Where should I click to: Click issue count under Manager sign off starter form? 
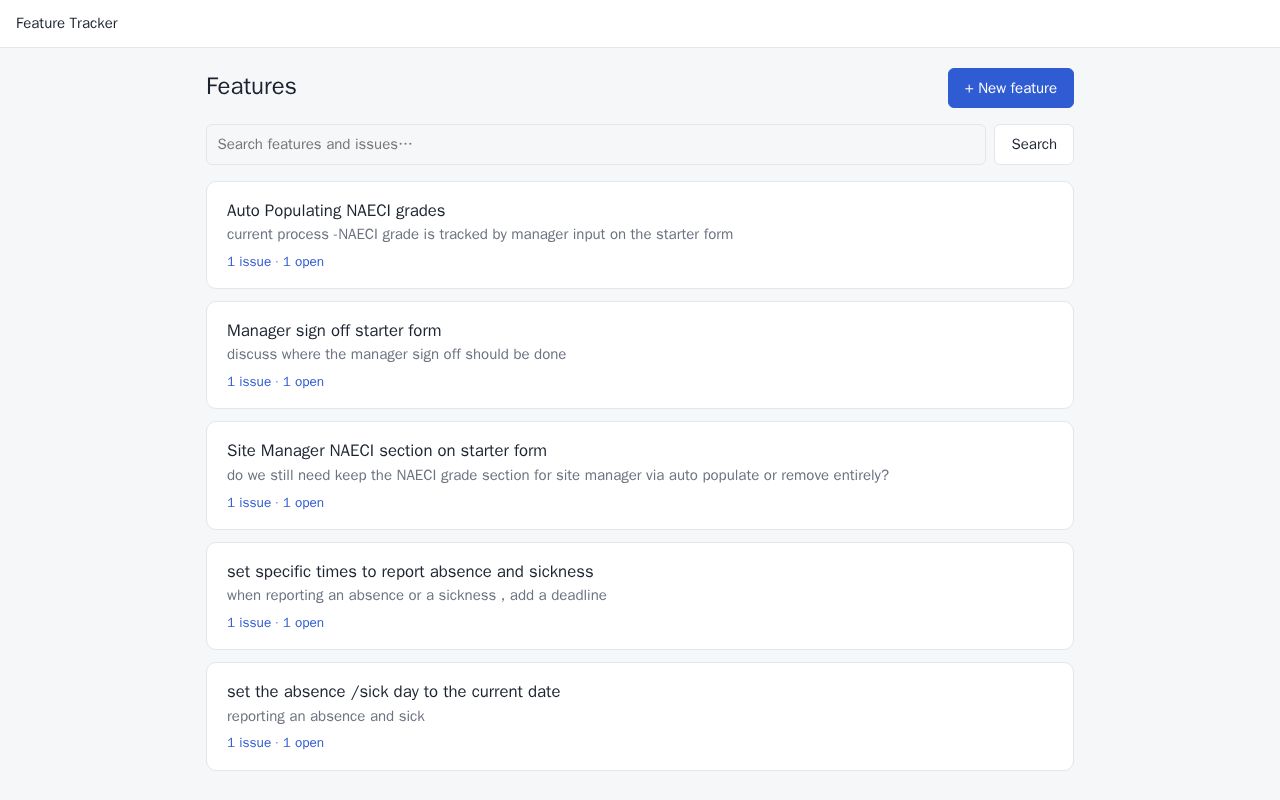[x=275, y=382]
